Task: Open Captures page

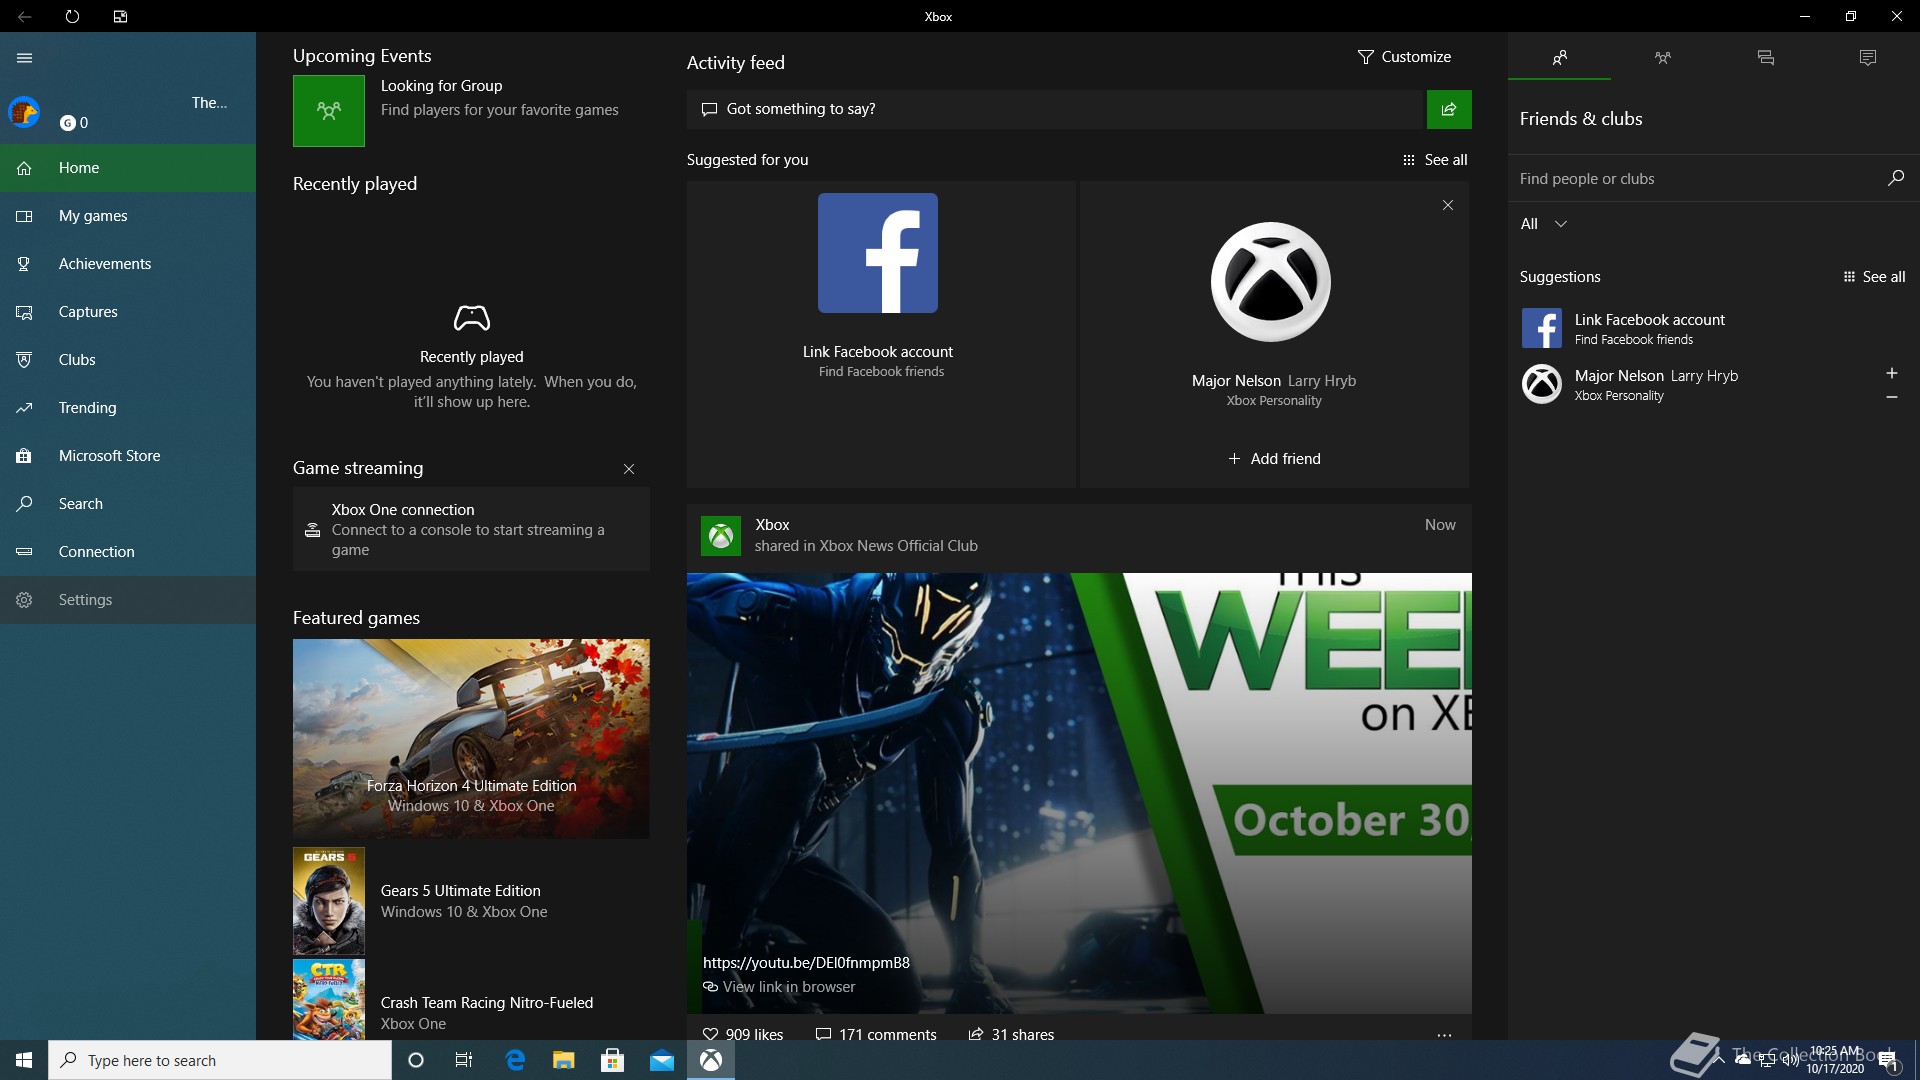Action: (128, 312)
